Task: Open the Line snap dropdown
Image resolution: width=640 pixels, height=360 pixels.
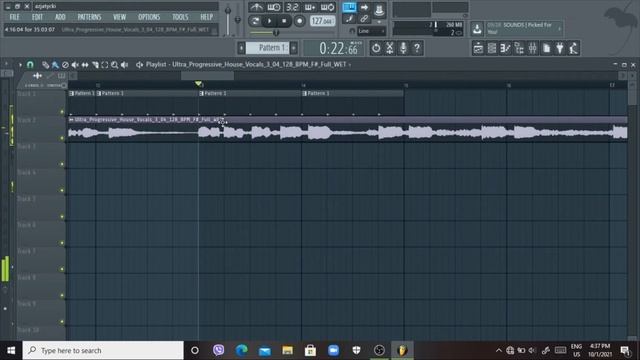Action: 371,31
